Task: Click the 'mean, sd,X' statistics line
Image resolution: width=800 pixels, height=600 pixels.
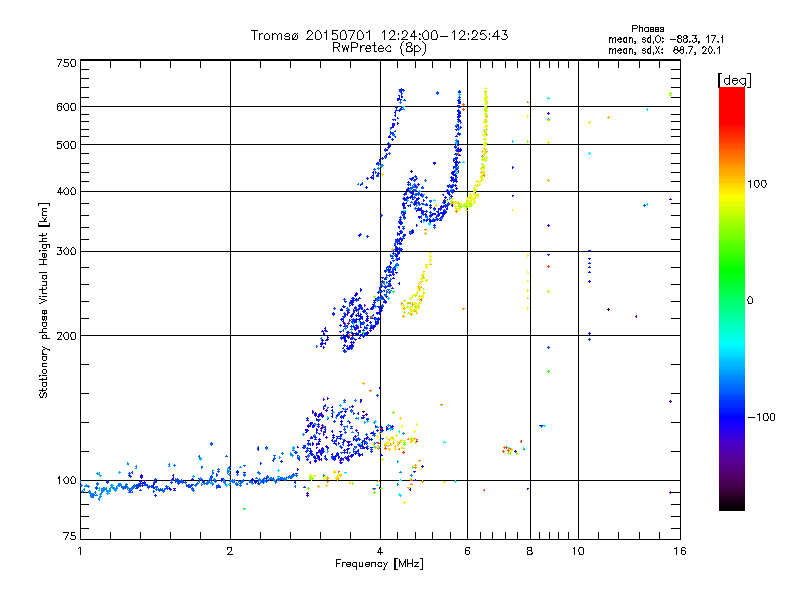Action: [x=664, y=50]
